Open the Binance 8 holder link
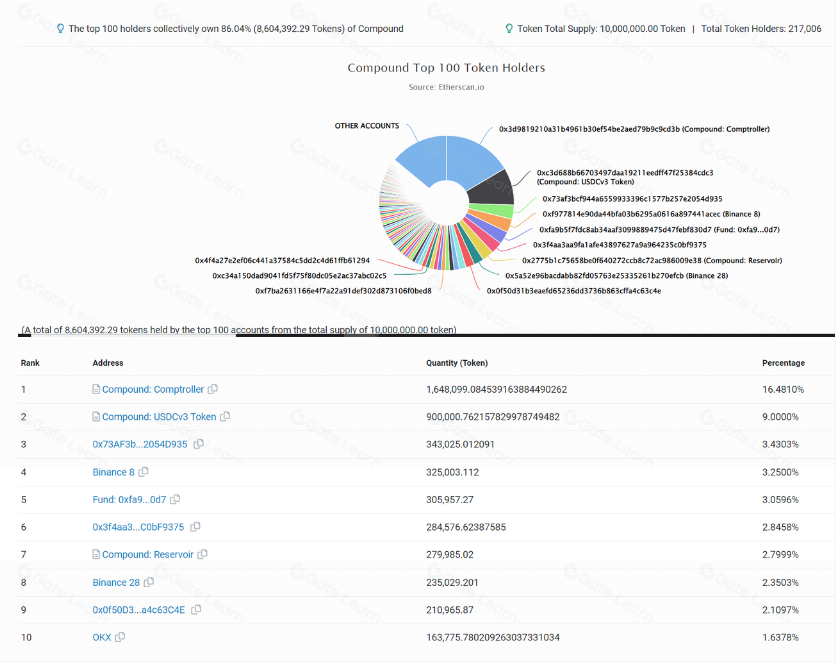Image resolution: width=836 pixels, height=662 pixels. coord(114,472)
